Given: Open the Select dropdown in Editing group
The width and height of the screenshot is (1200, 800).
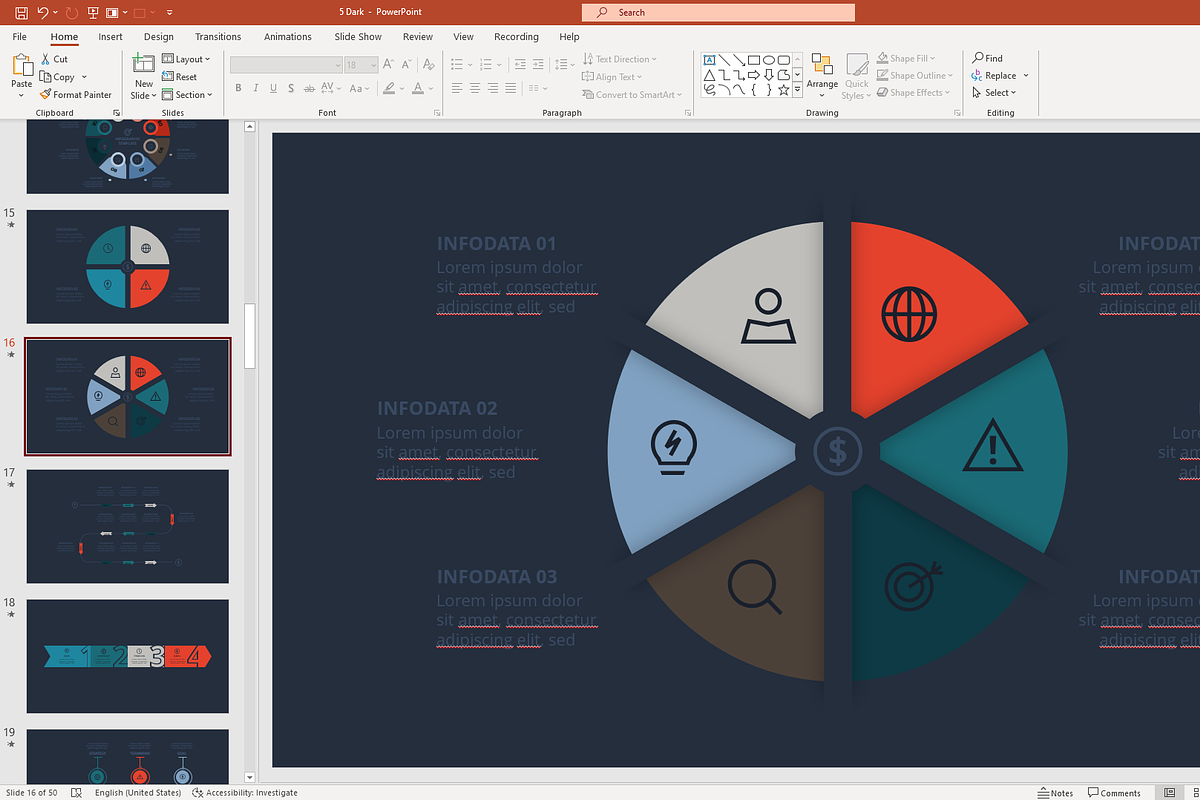Looking at the screenshot, I should click(994, 93).
